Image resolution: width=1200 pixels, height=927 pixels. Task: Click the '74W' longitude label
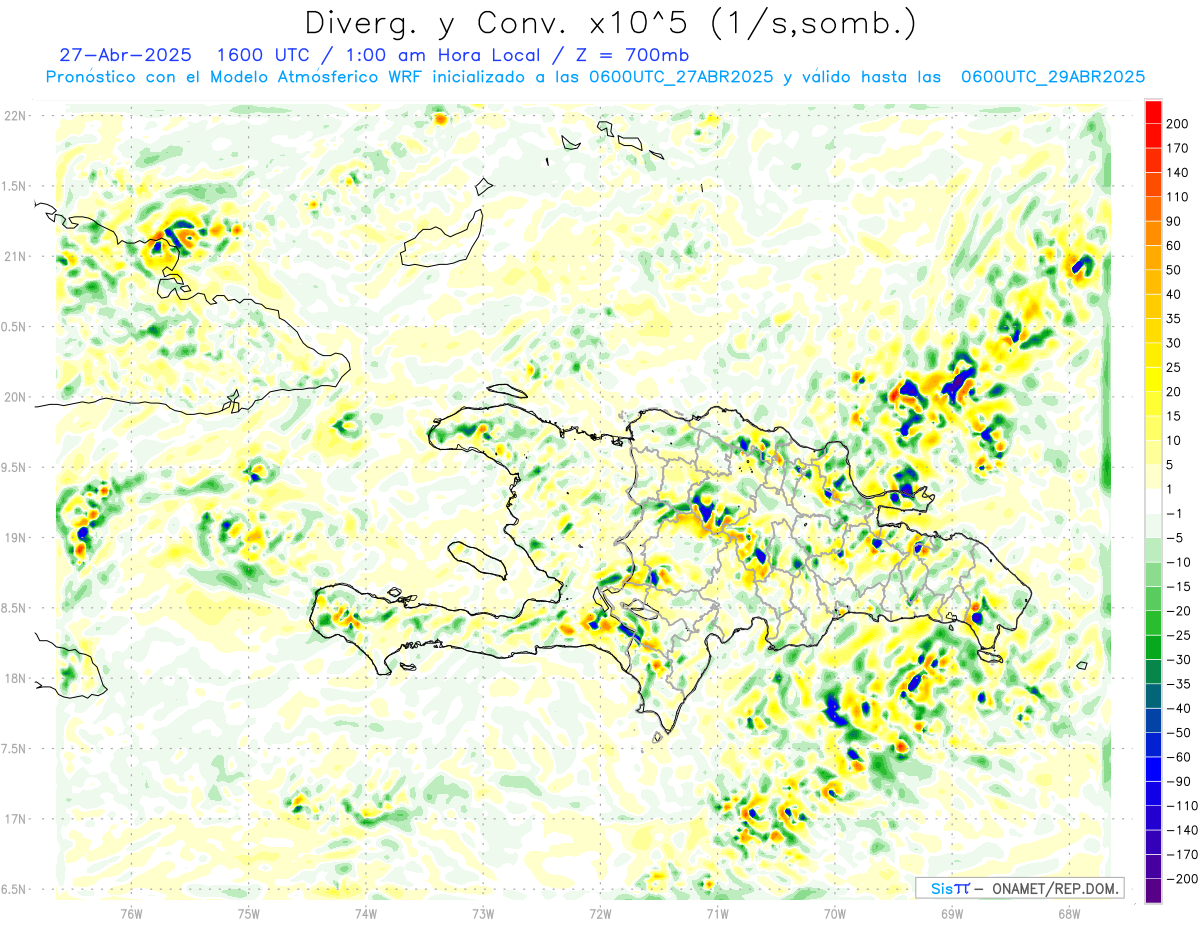pos(366,913)
